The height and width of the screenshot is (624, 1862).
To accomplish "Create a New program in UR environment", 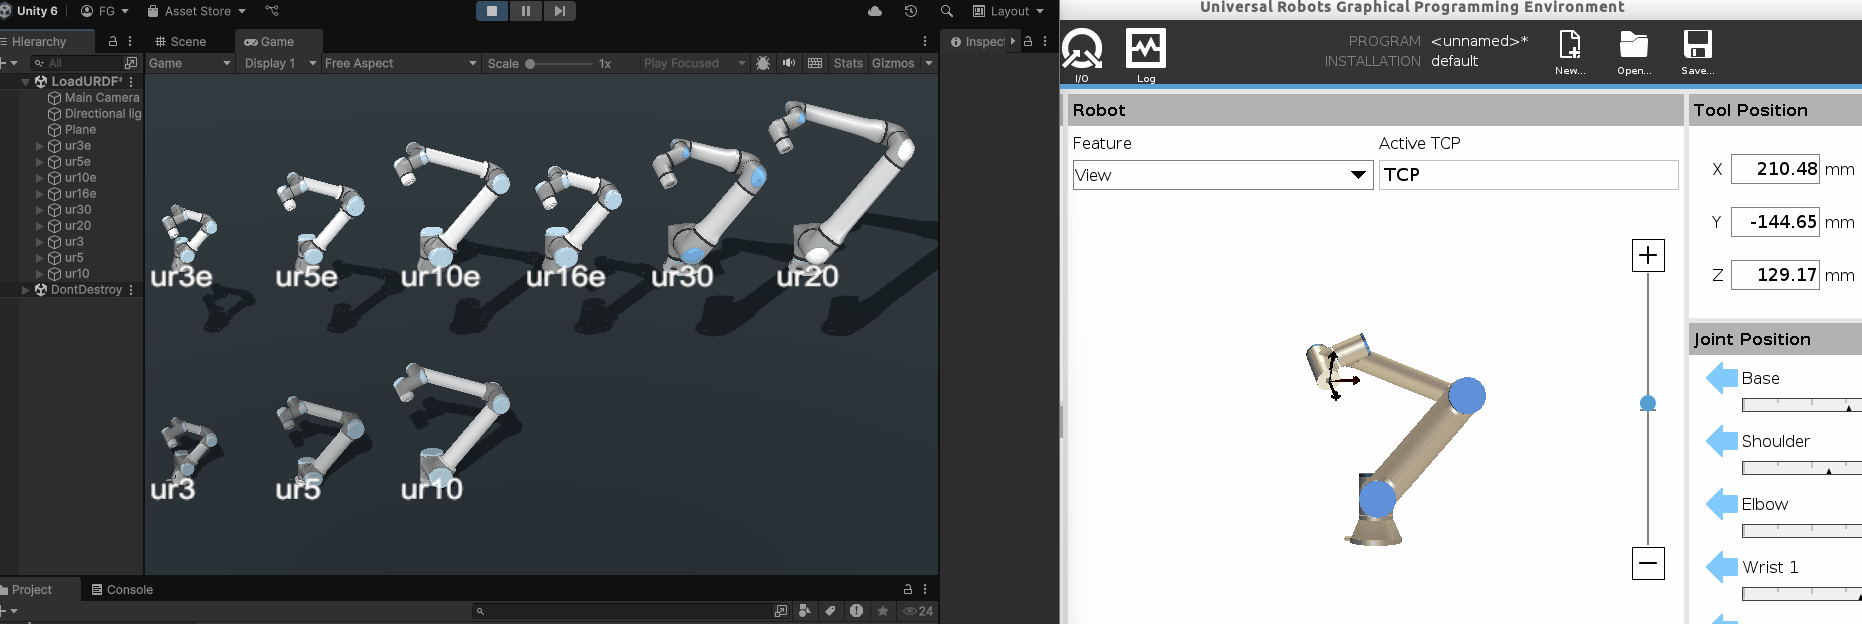I will pos(1570,52).
